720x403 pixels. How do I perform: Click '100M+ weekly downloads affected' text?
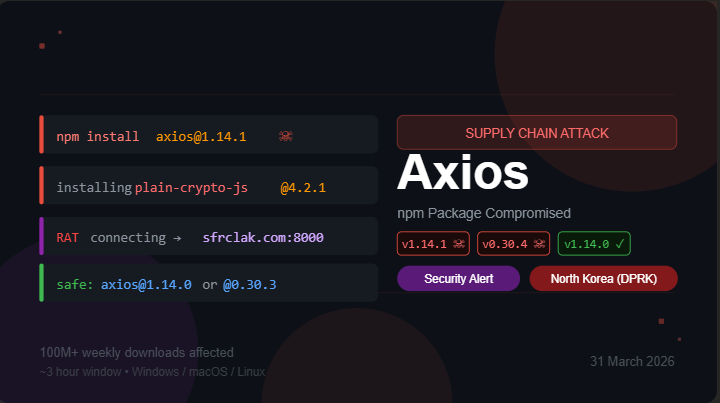pyautogui.click(x=136, y=352)
